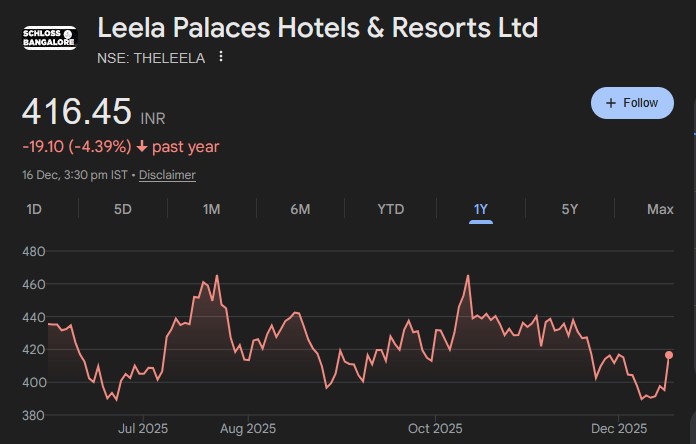Click the 416.45 price value

point(77,112)
